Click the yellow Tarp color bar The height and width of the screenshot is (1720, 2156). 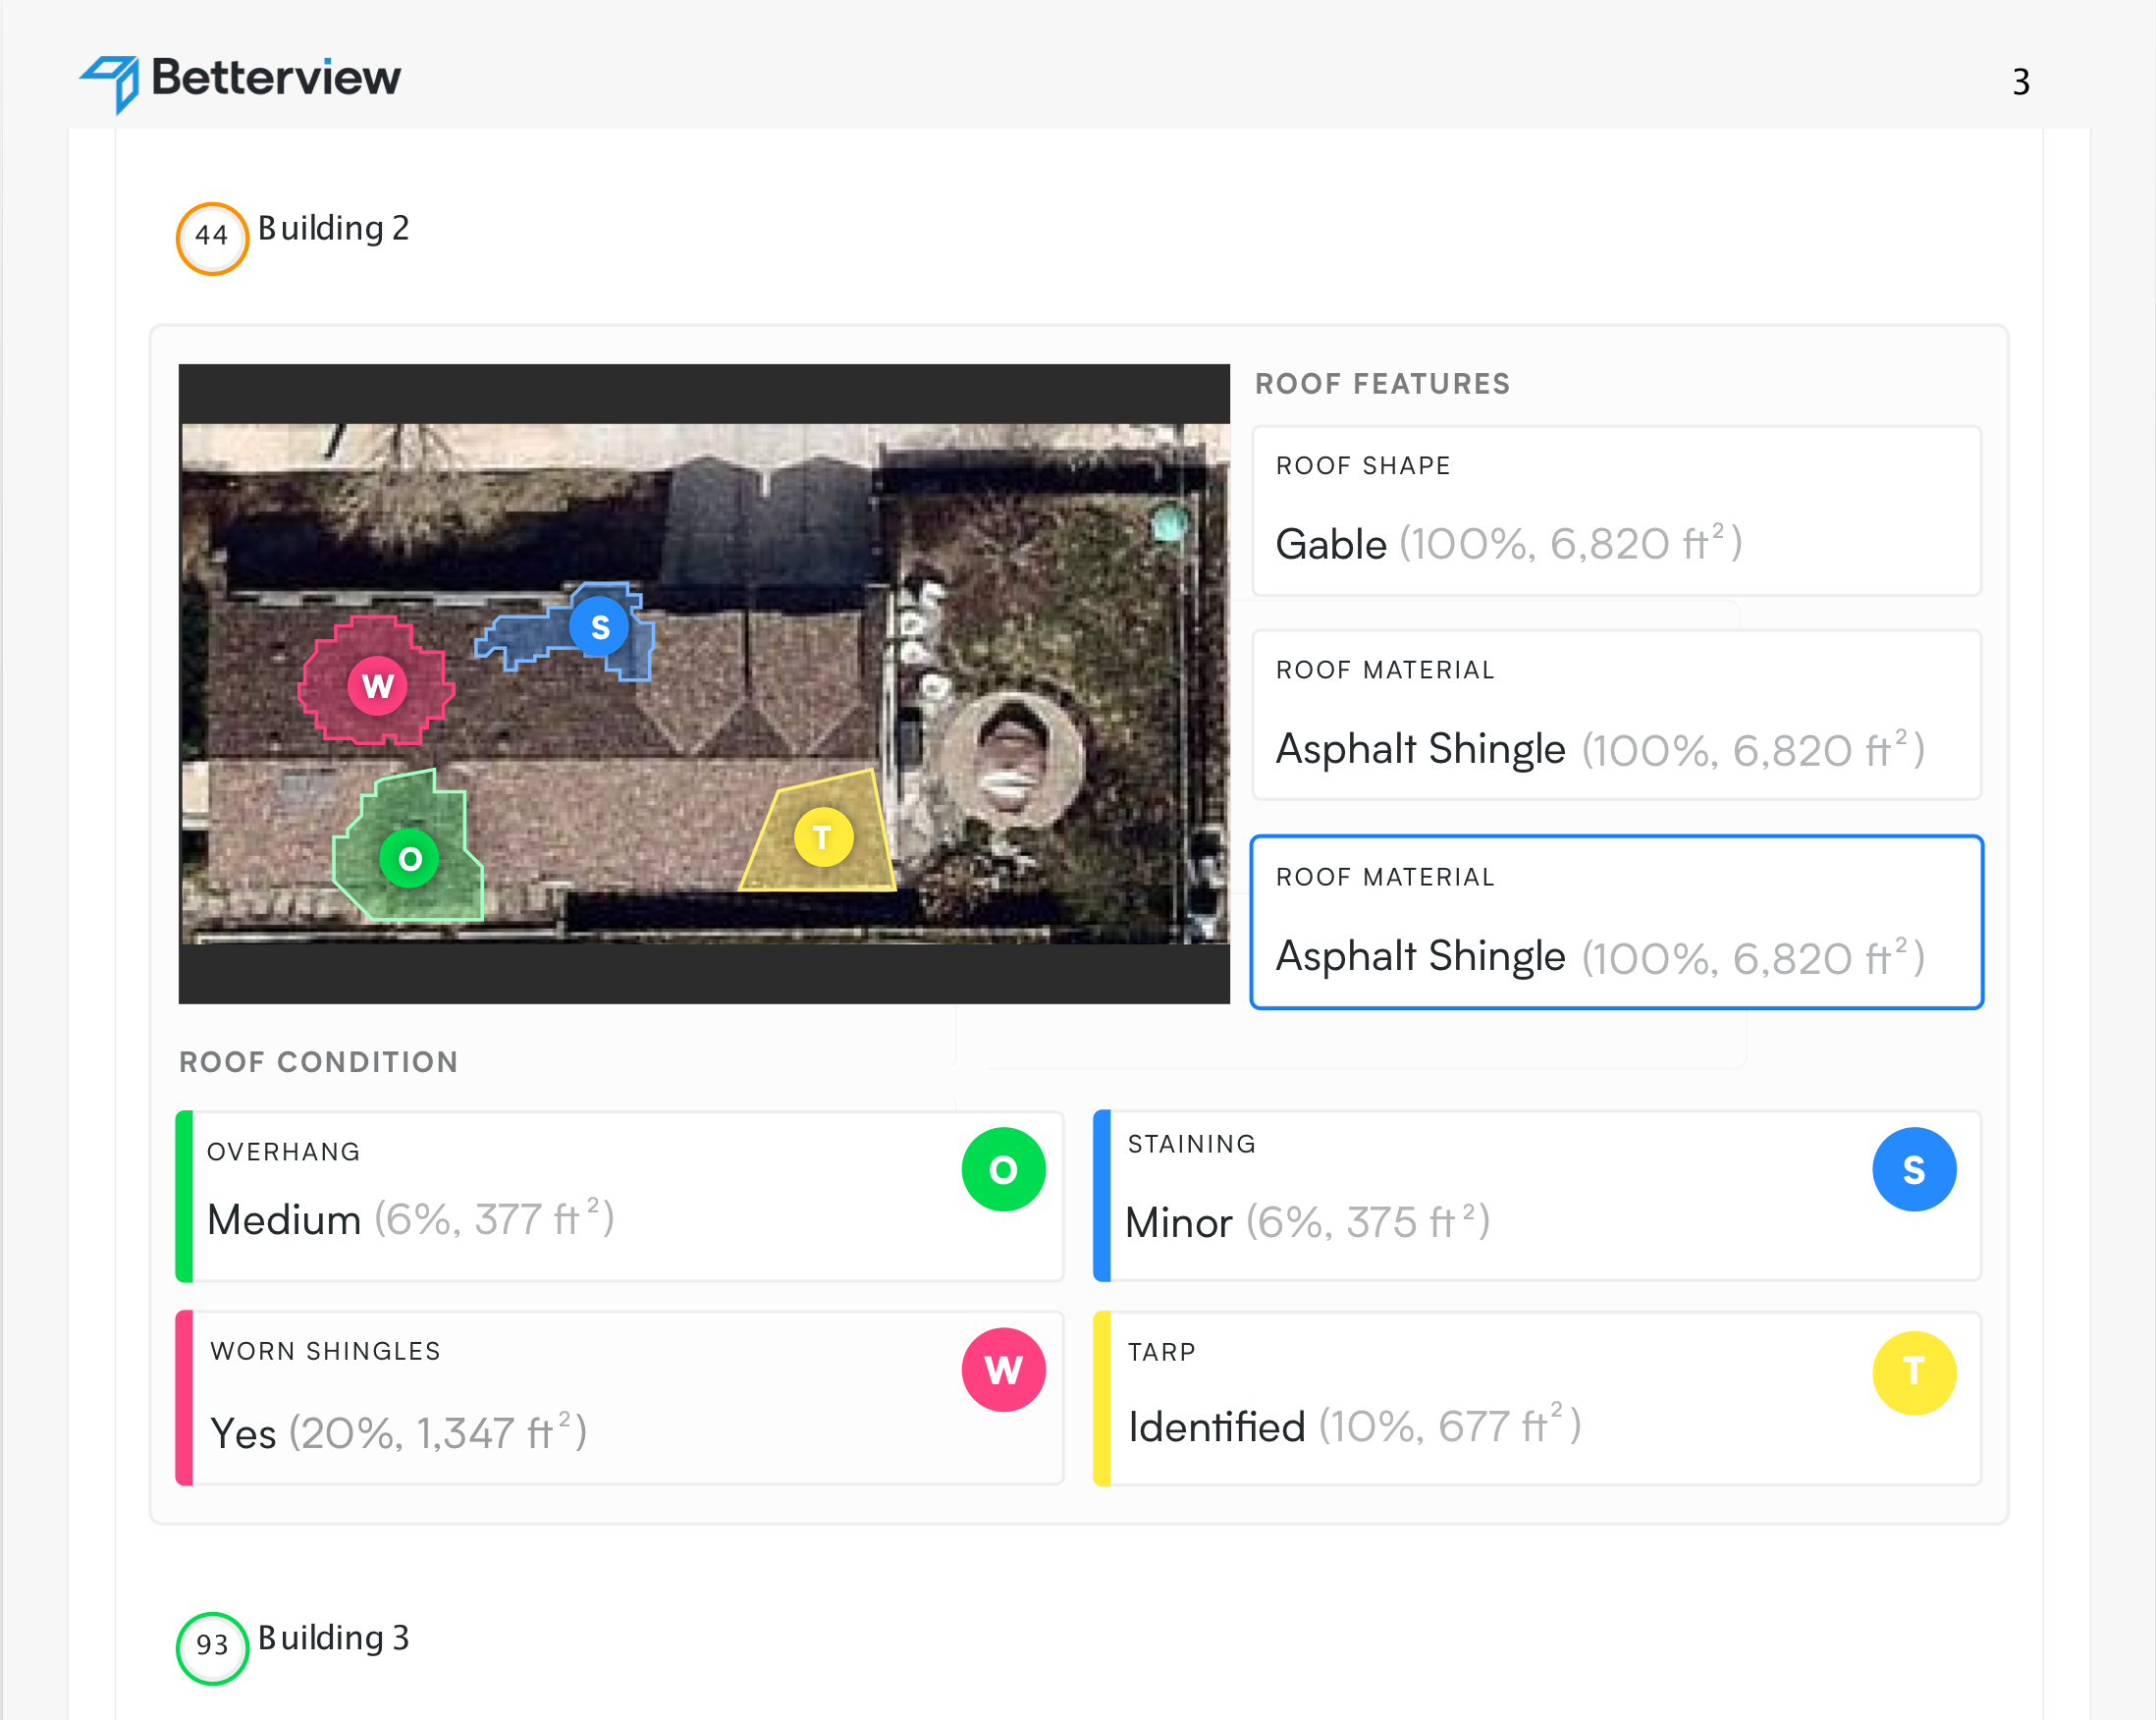click(x=1102, y=1398)
